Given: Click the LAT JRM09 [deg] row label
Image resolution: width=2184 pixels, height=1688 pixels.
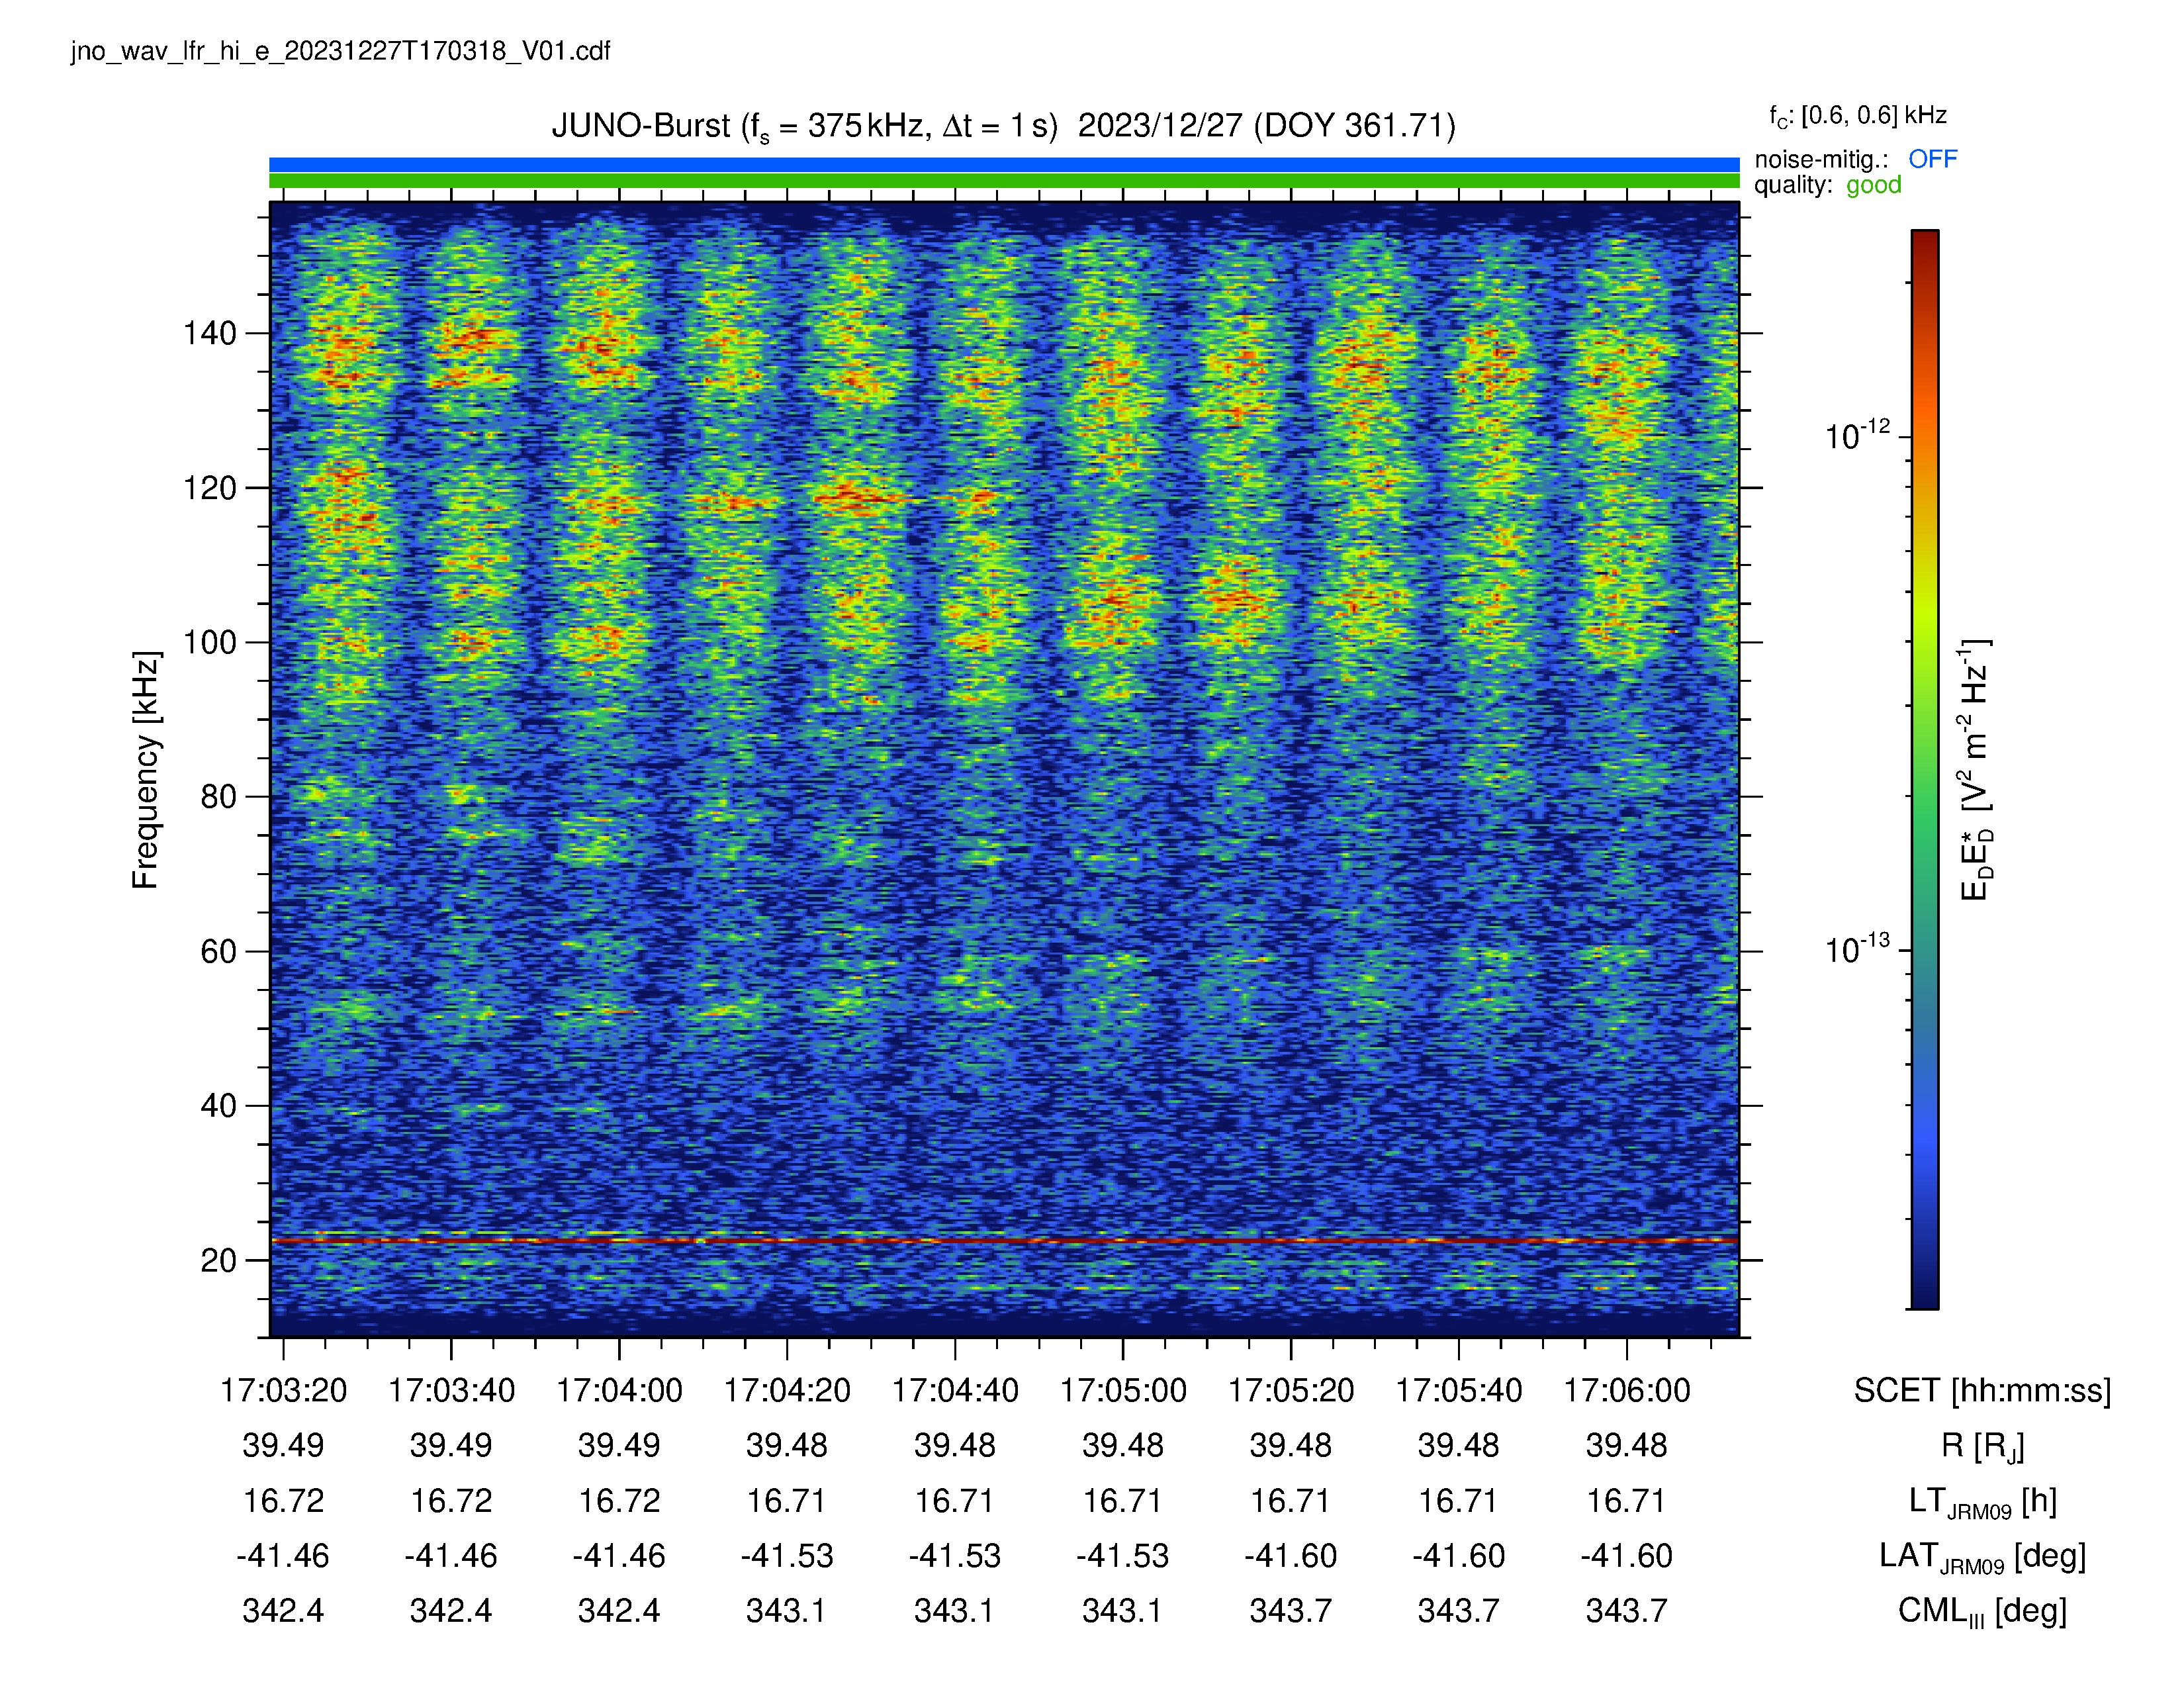Looking at the screenshot, I should [x=1982, y=1556].
